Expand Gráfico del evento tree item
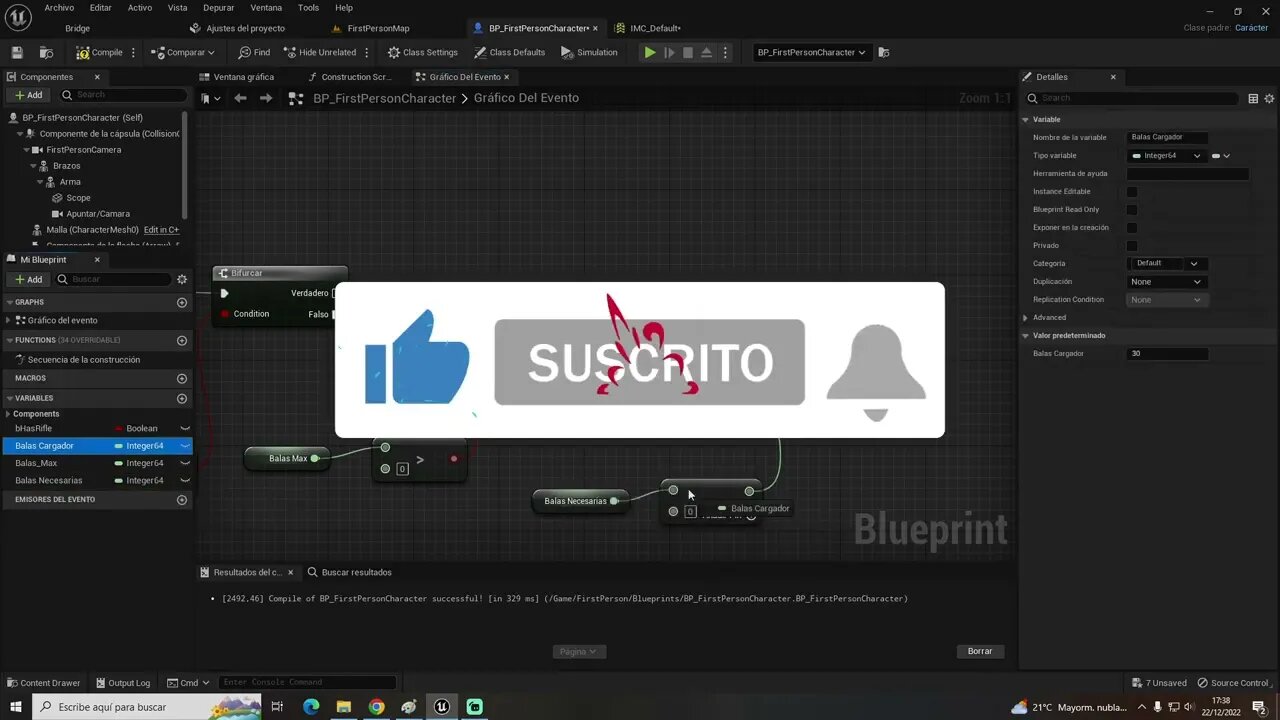The image size is (1280, 720). tap(9, 320)
